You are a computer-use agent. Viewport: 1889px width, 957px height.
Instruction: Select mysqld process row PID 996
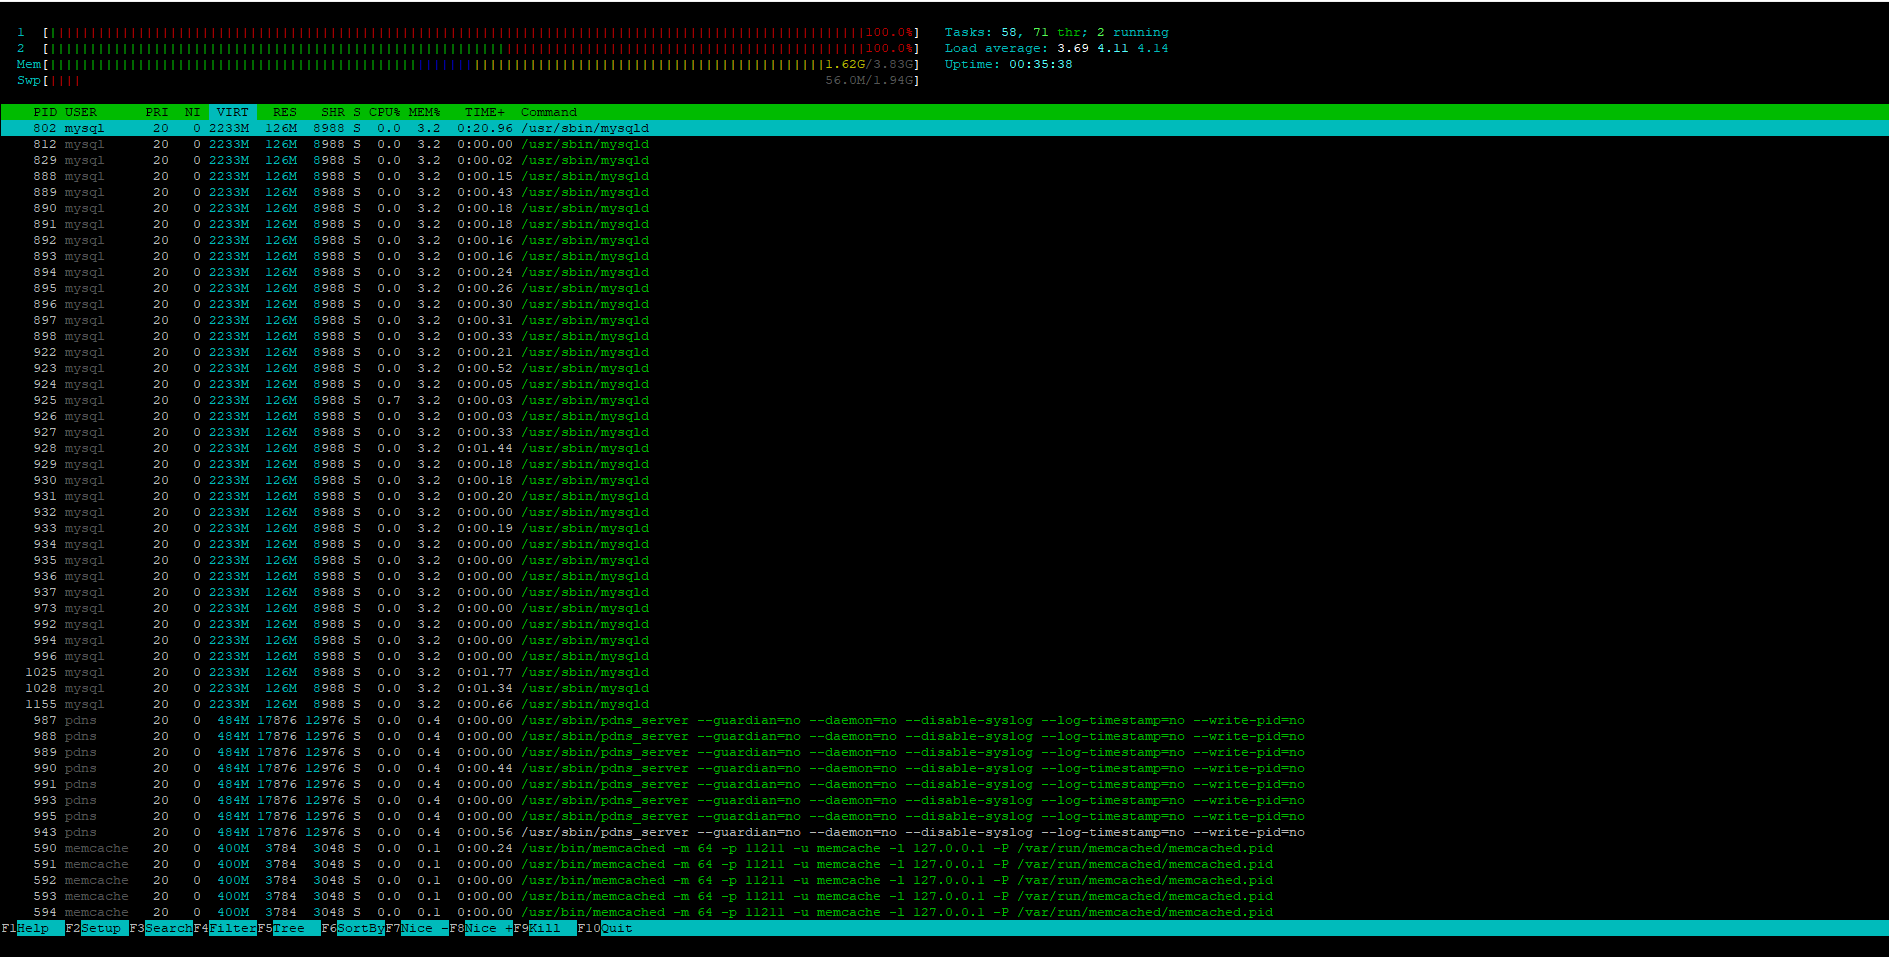(944, 656)
